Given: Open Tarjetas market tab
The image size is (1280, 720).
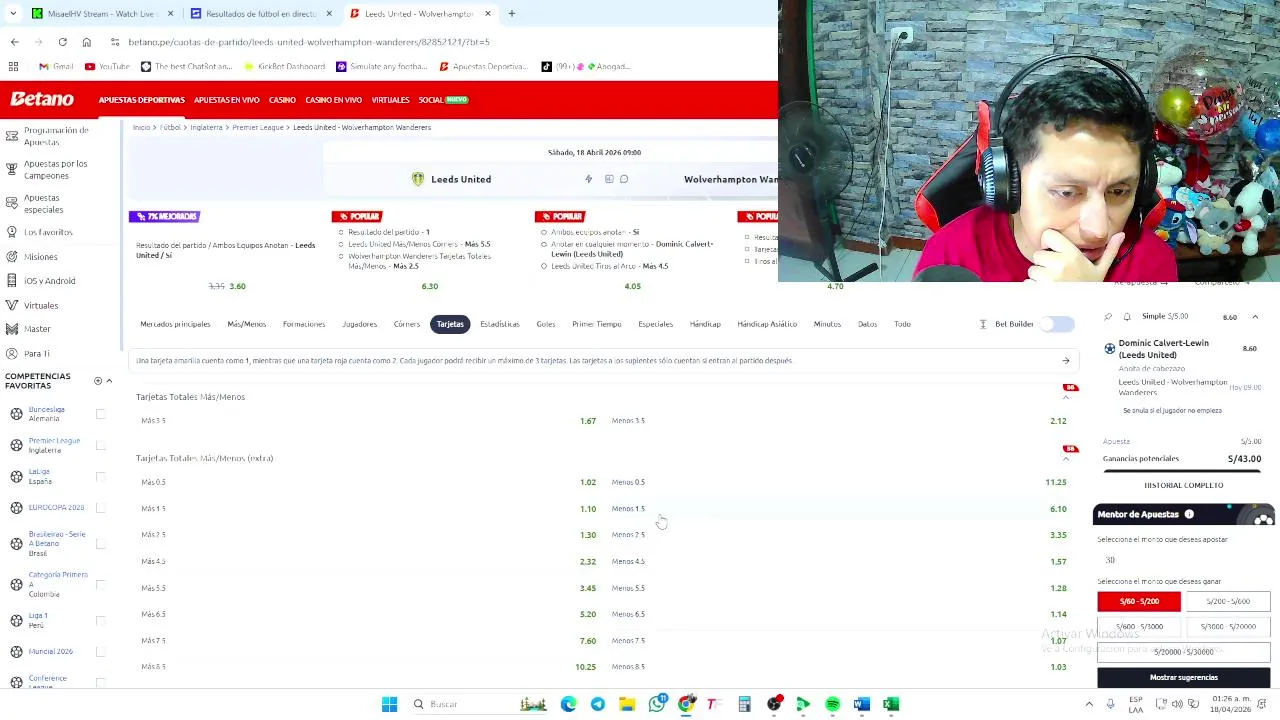Looking at the screenshot, I should coord(450,324).
